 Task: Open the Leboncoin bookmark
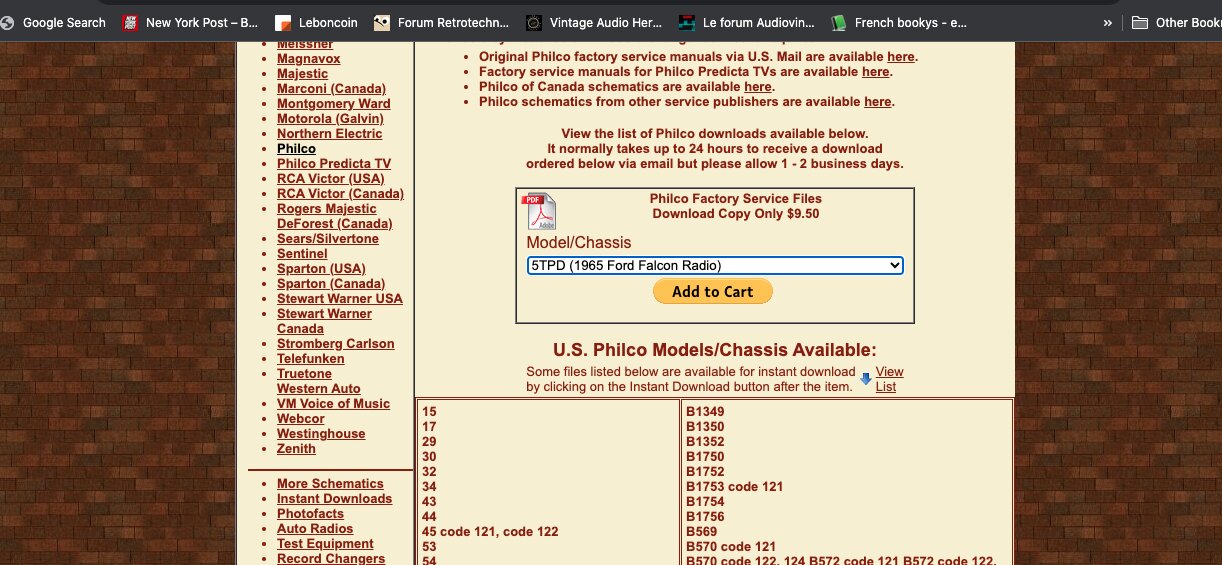click(315, 22)
